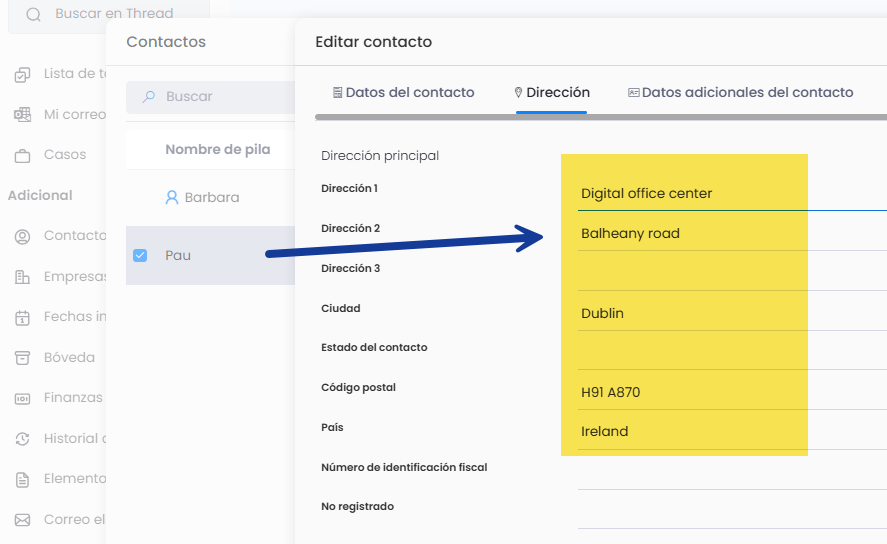Open Datos adicionales del contacto tab
Screen dimensions: 887x544
740,93
